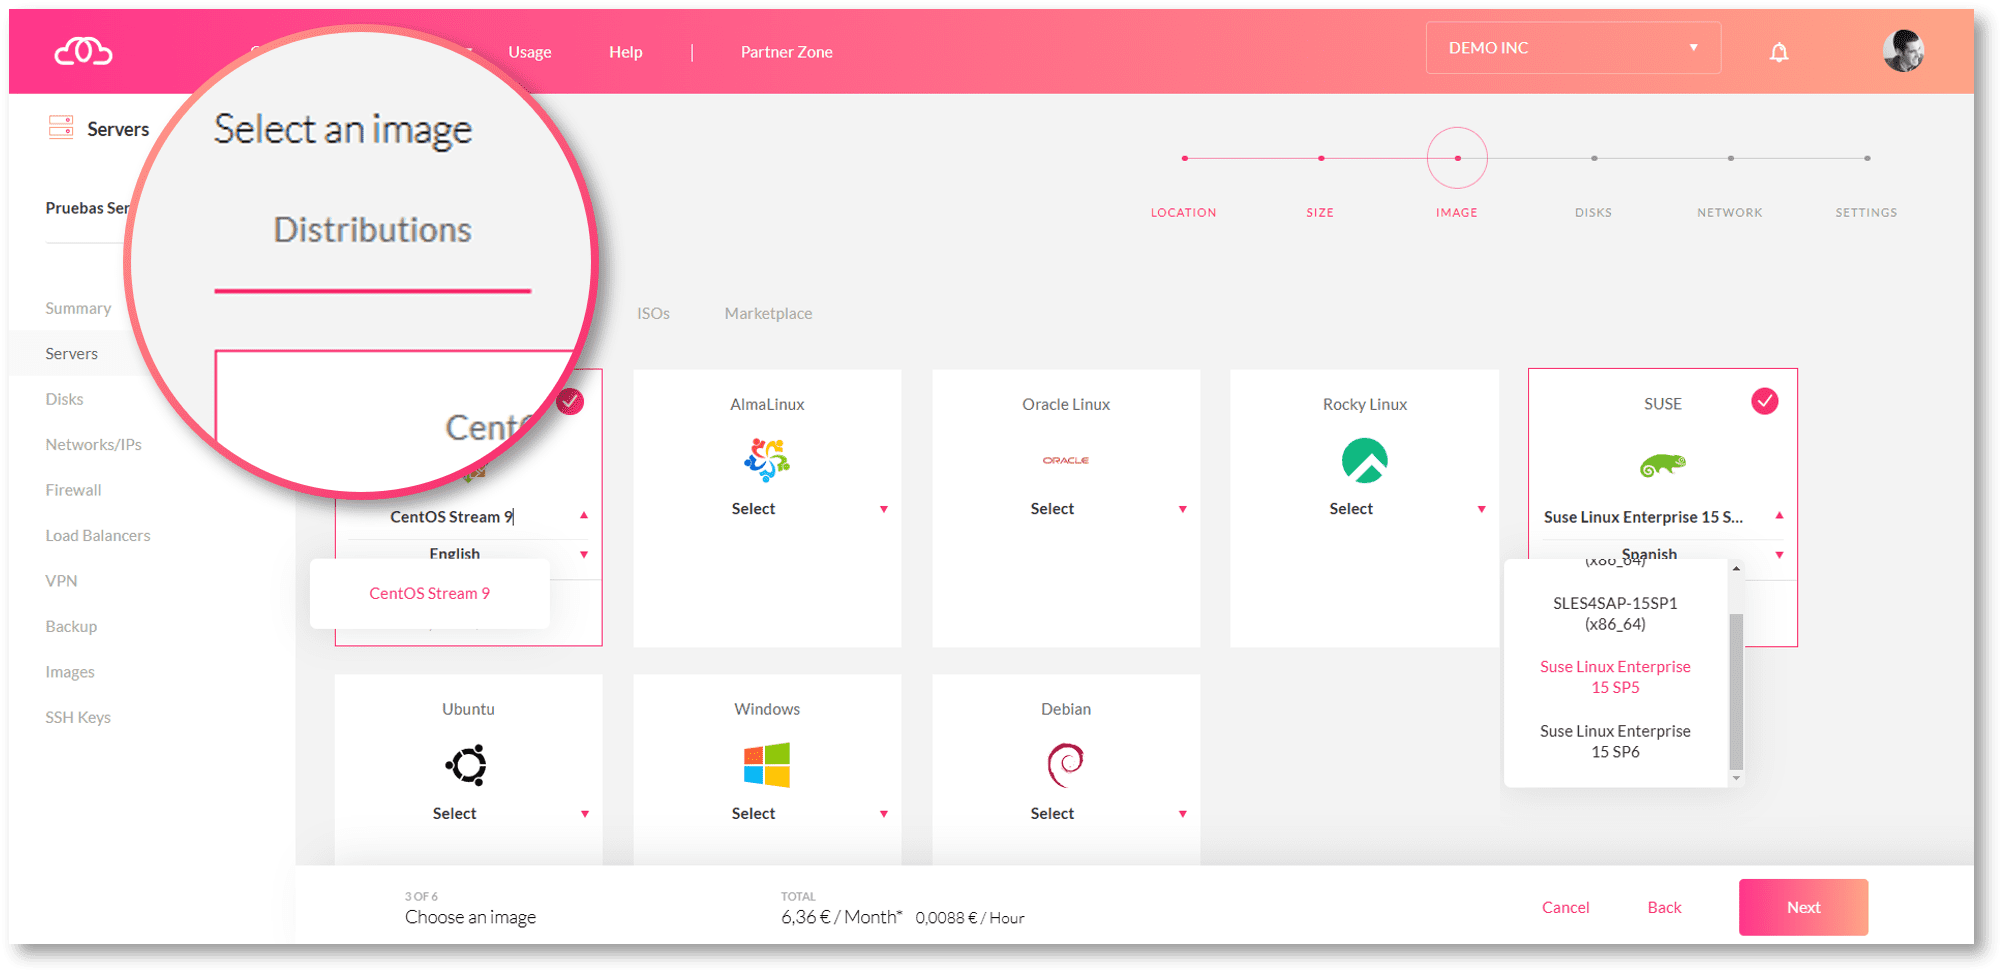
Task: Expand Debian version Select dropdown
Action: [1066, 814]
